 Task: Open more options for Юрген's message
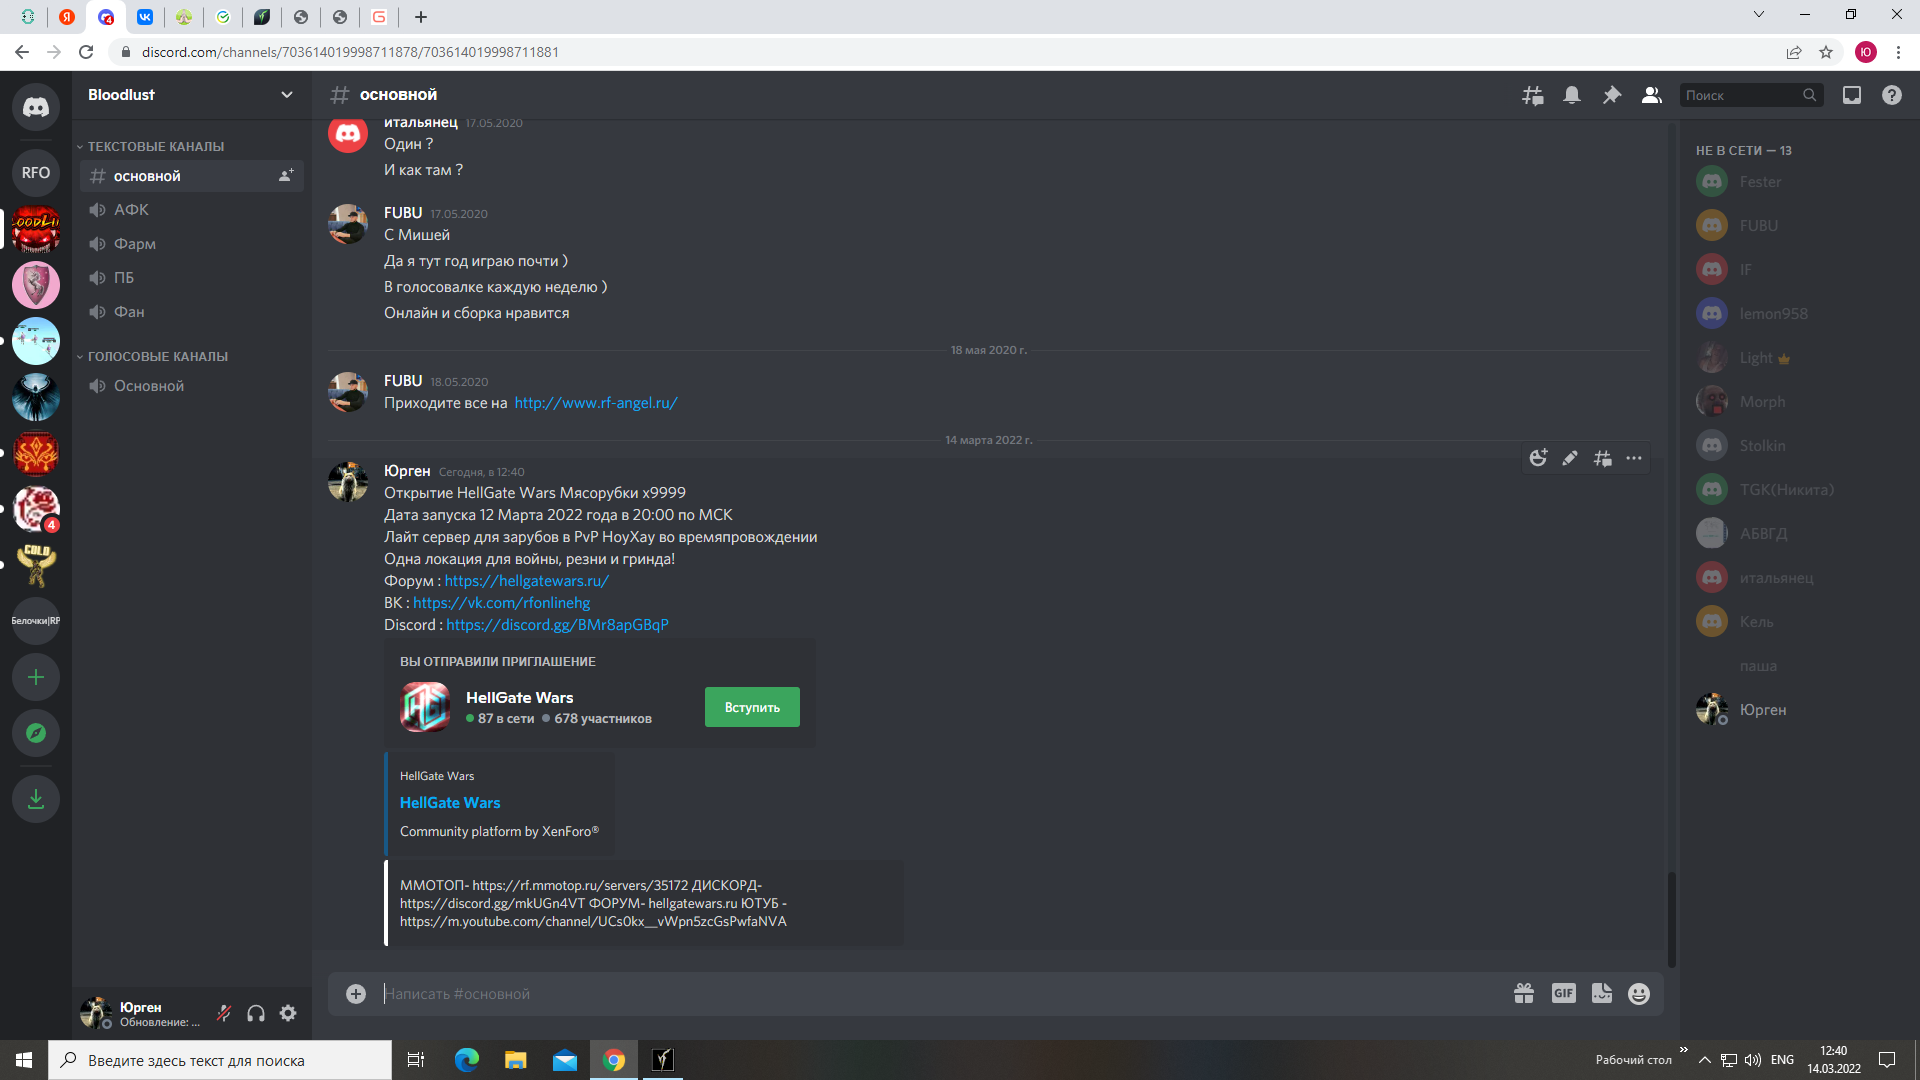pos(1634,458)
